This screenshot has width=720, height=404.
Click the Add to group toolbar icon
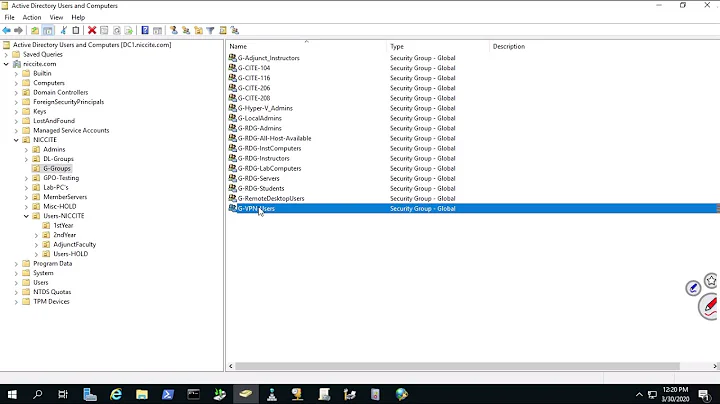(235, 30)
